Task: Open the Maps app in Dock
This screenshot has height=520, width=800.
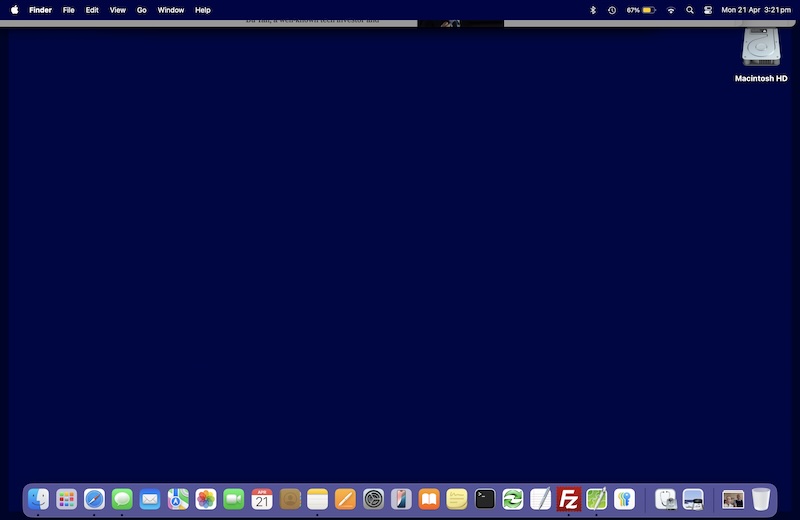Action: point(178,498)
